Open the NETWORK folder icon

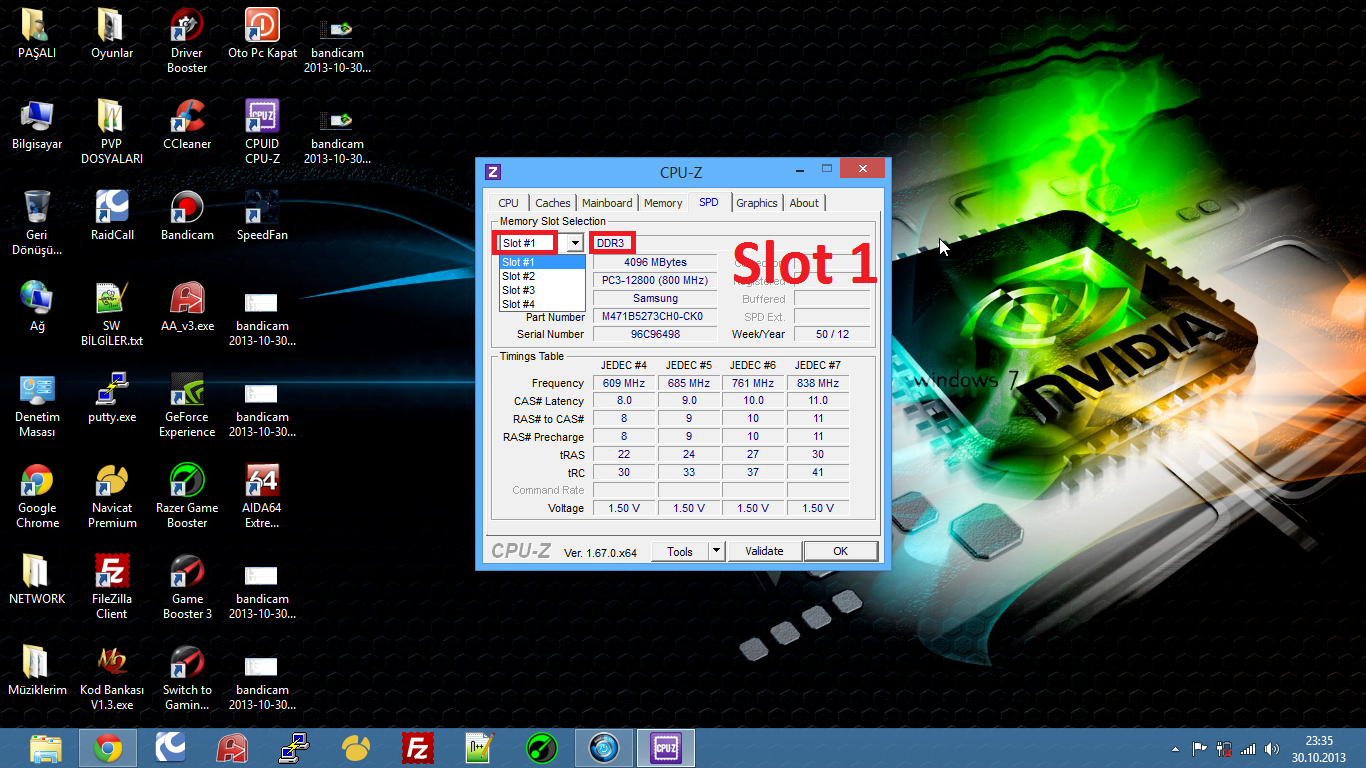click(37, 579)
